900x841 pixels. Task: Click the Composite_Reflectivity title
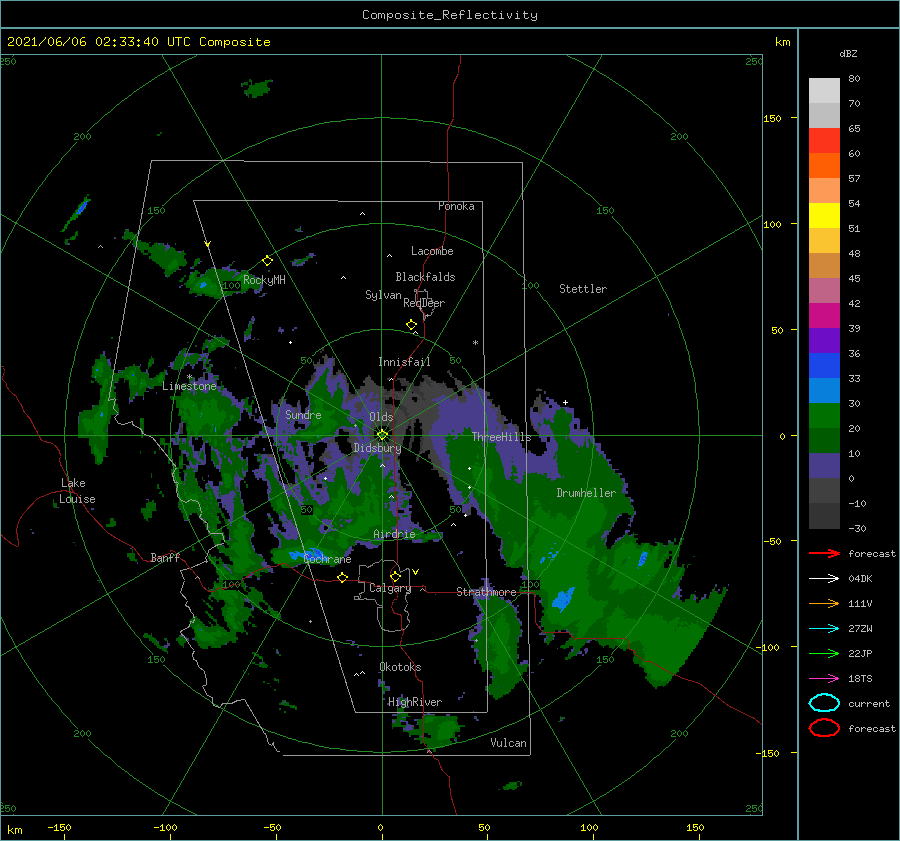450,15
